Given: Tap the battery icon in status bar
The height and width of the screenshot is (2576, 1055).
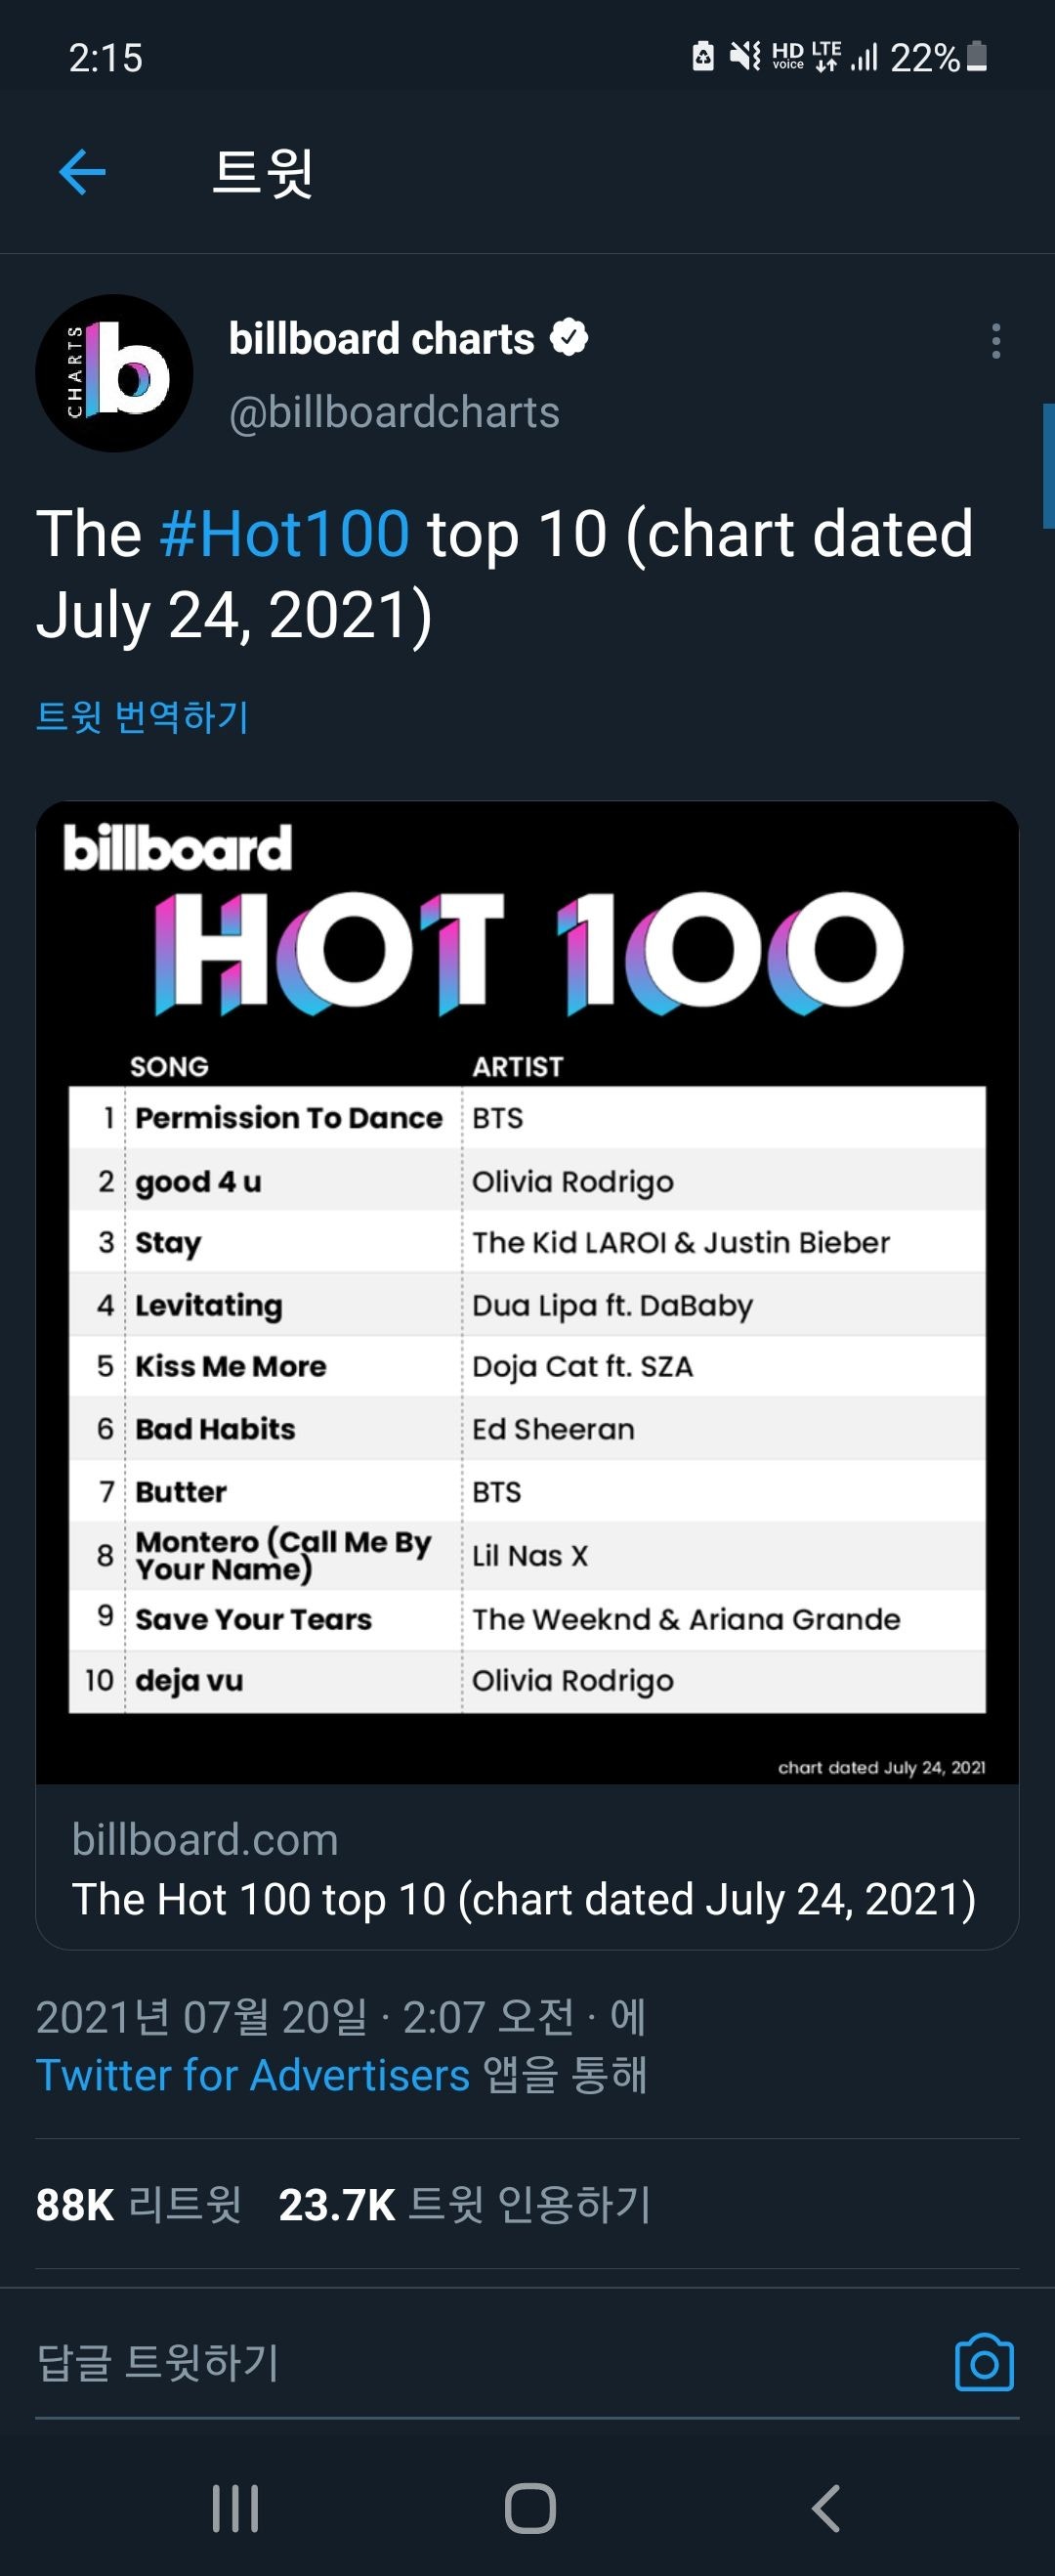Looking at the screenshot, I should pyautogui.click(x=978, y=56).
